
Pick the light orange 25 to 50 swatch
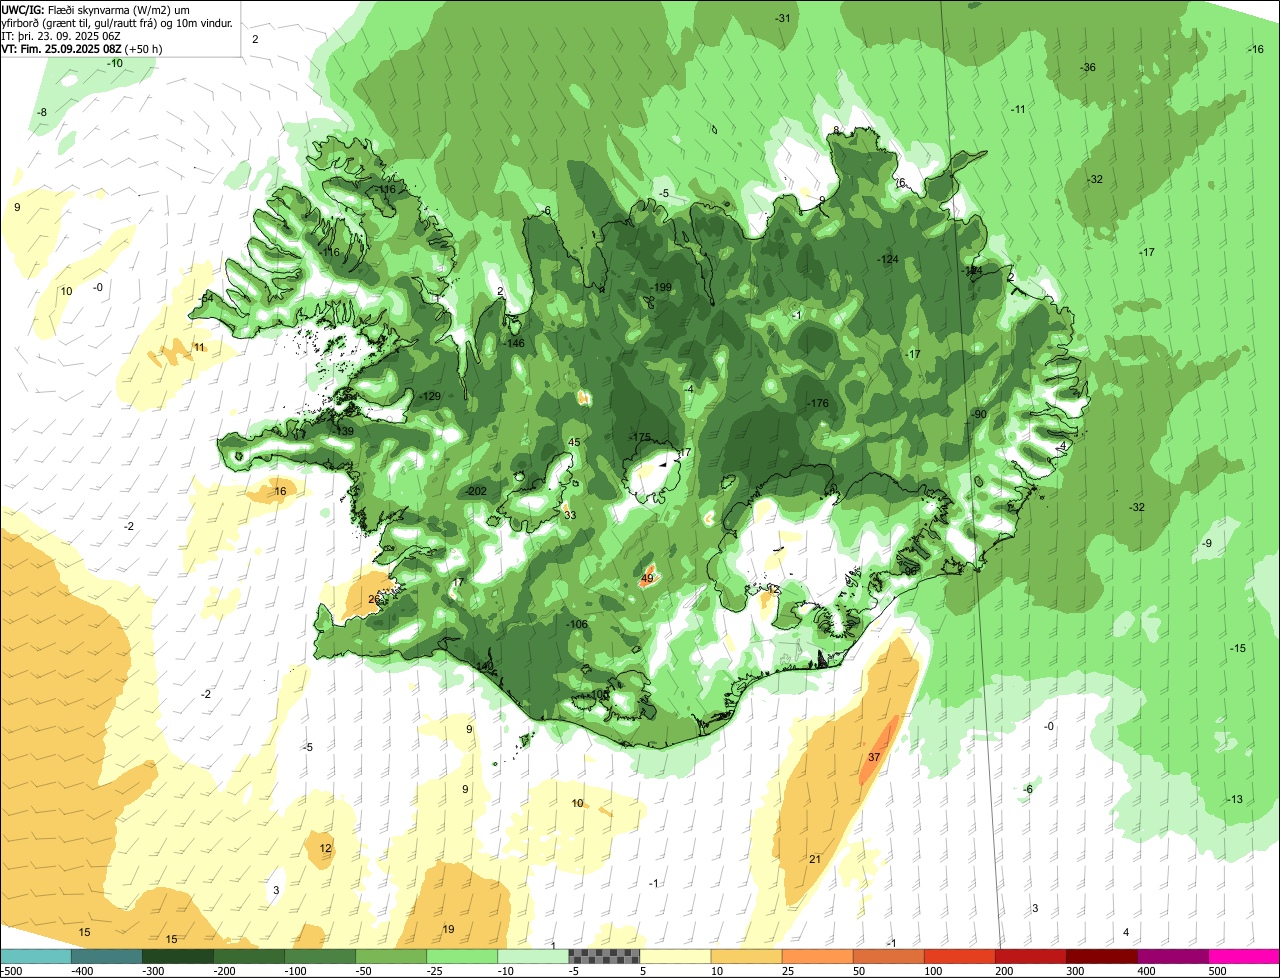click(x=817, y=956)
